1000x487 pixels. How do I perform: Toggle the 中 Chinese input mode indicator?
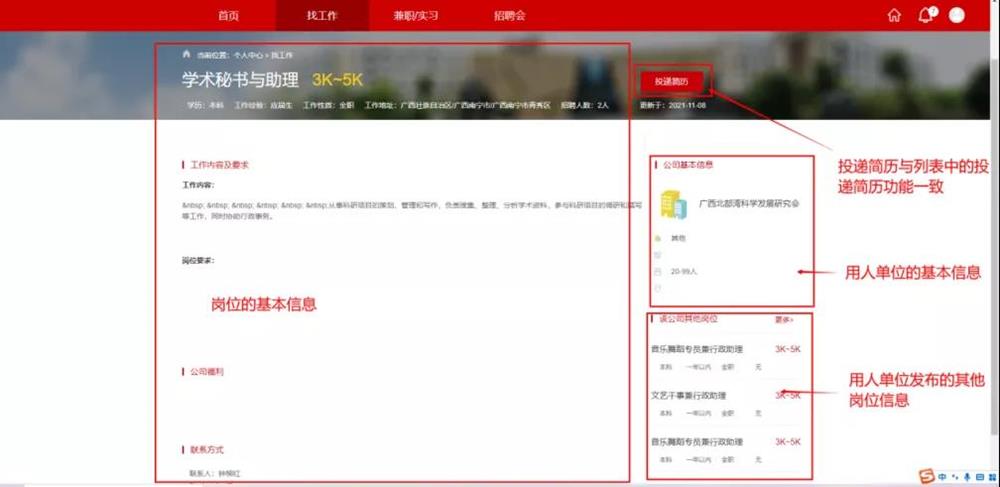point(943,476)
